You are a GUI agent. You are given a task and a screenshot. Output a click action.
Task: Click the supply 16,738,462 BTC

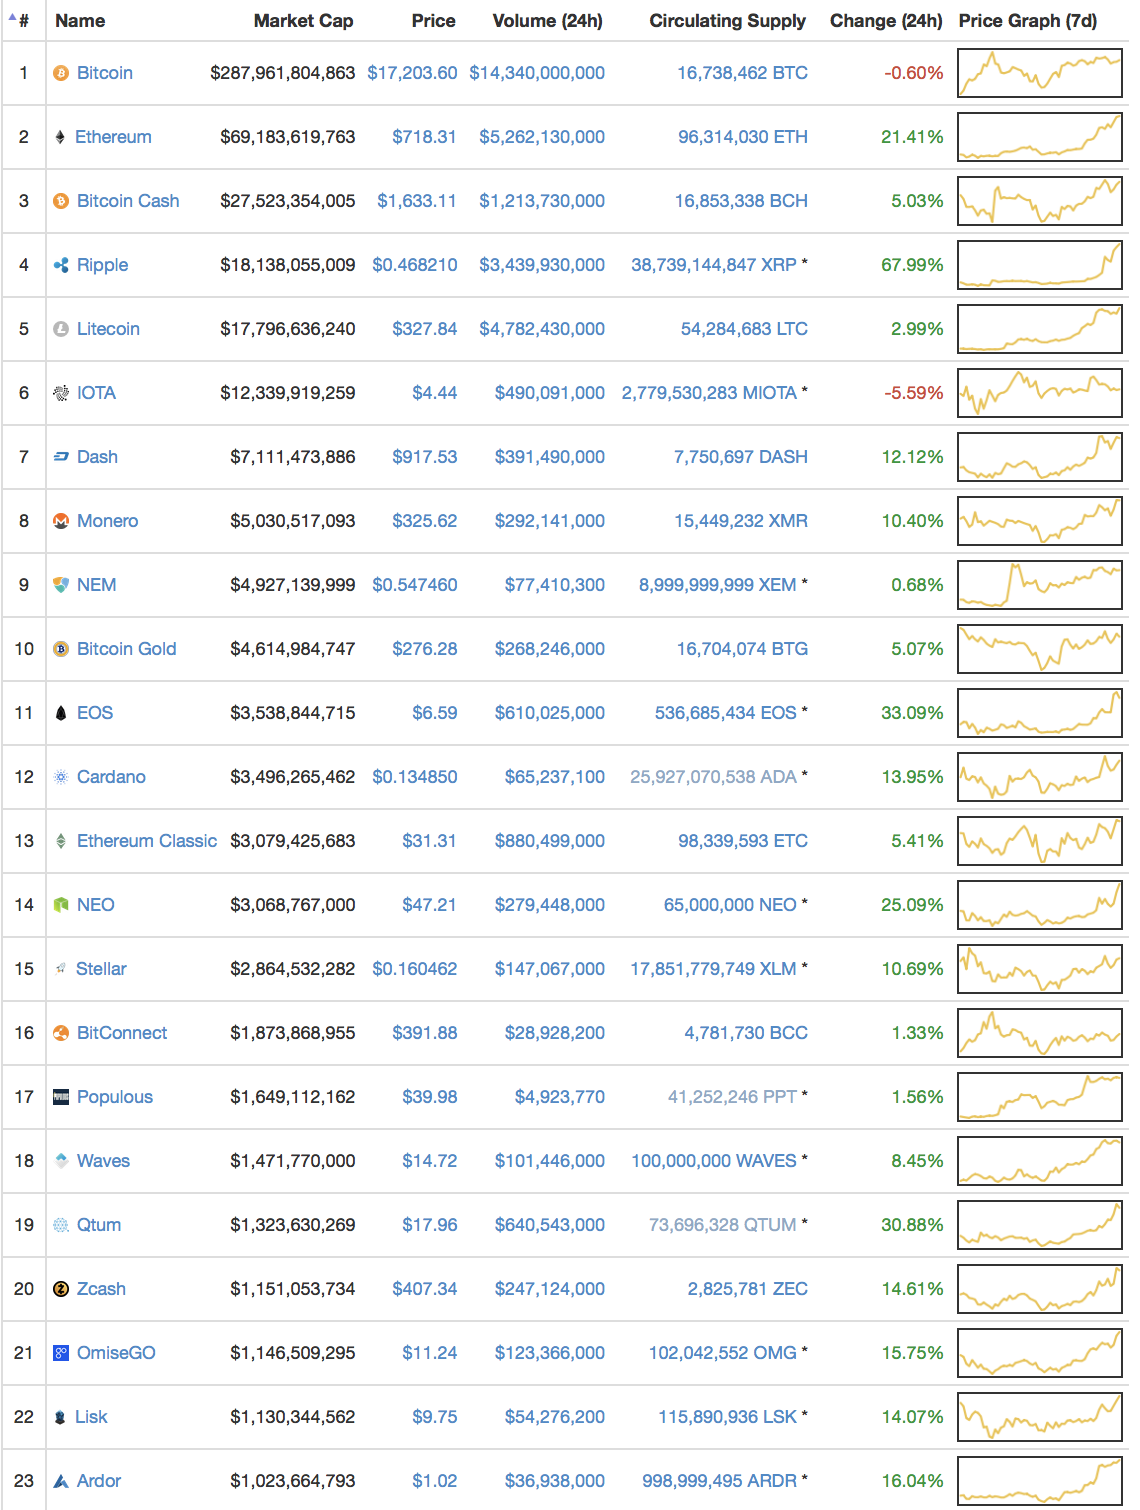coord(742,73)
